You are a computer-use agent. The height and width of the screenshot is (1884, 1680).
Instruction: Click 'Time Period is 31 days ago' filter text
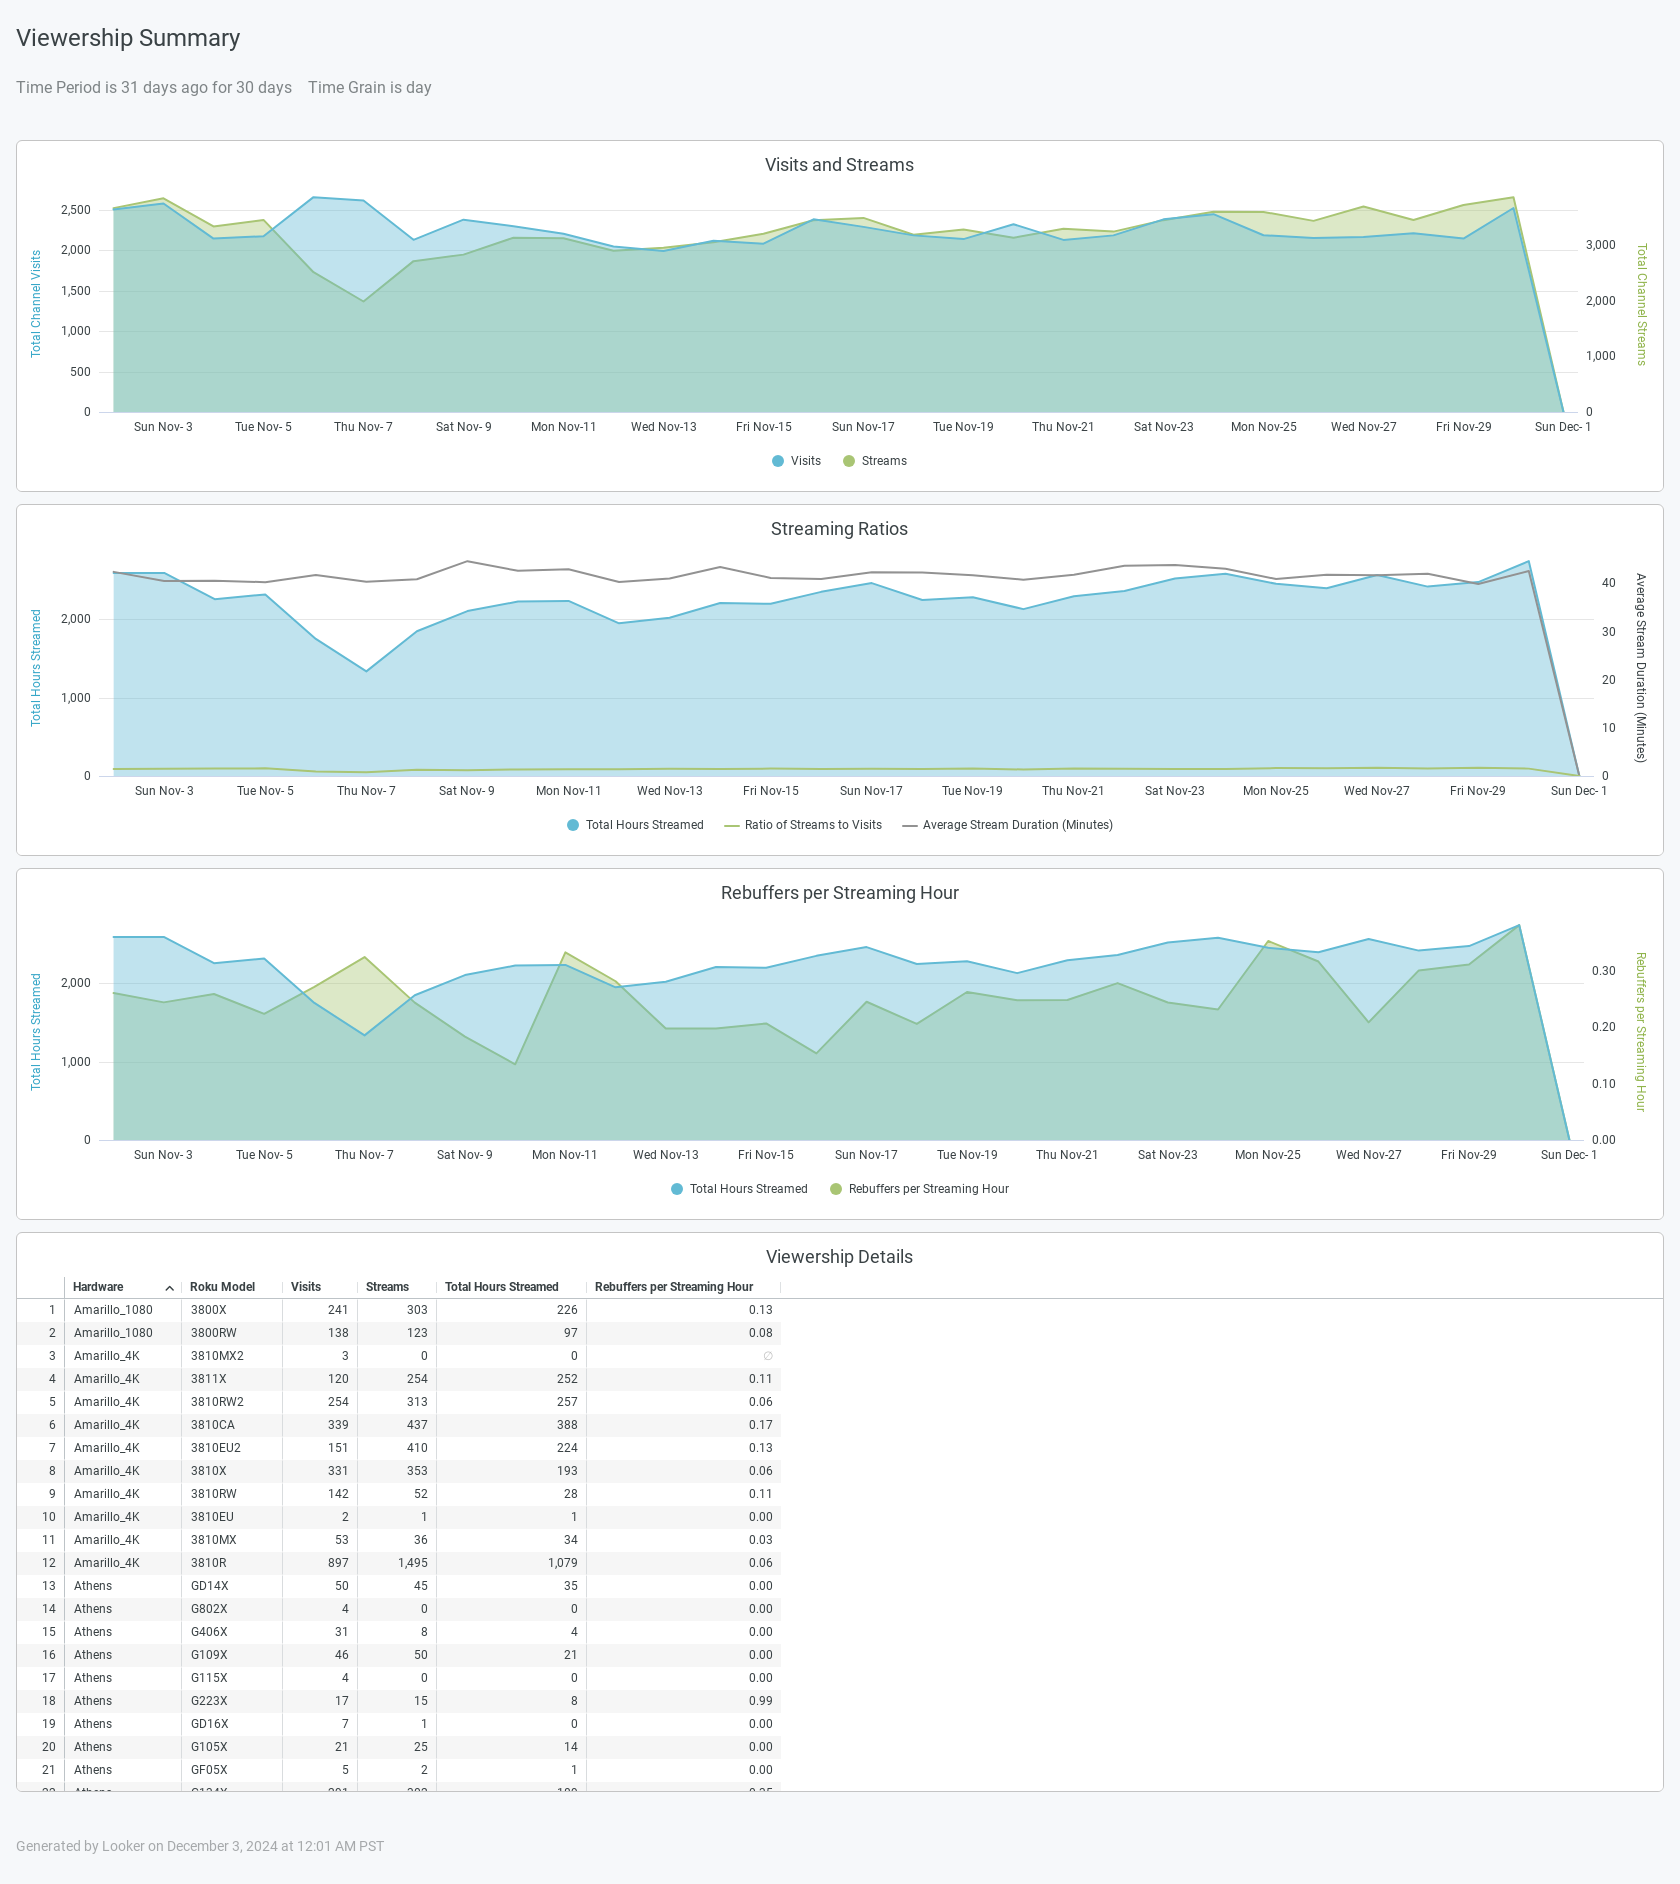(x=154, y=87)
